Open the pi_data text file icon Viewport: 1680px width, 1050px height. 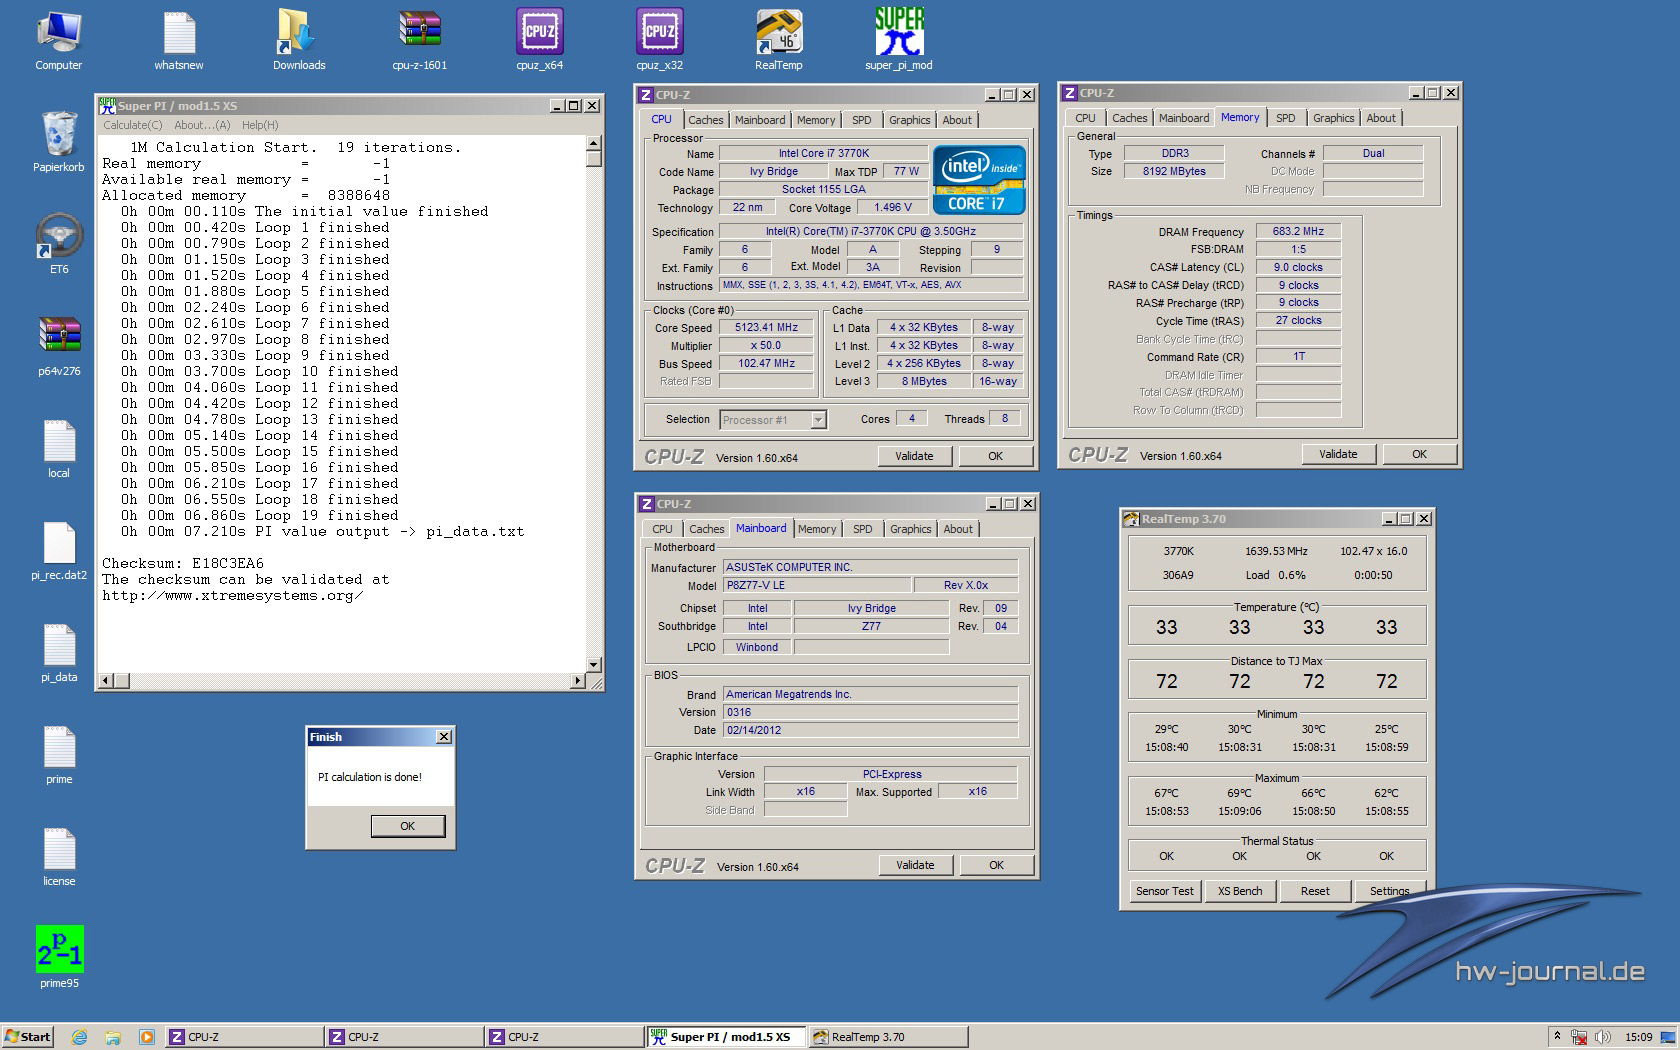pyautogui.click(x=59, y=645)
